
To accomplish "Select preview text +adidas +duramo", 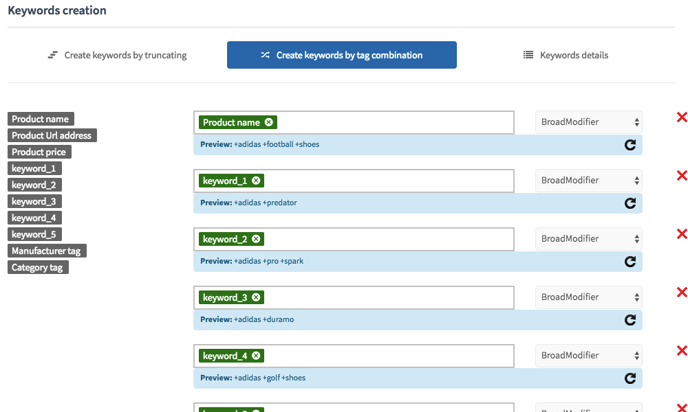I will click(x=264, y=319).
